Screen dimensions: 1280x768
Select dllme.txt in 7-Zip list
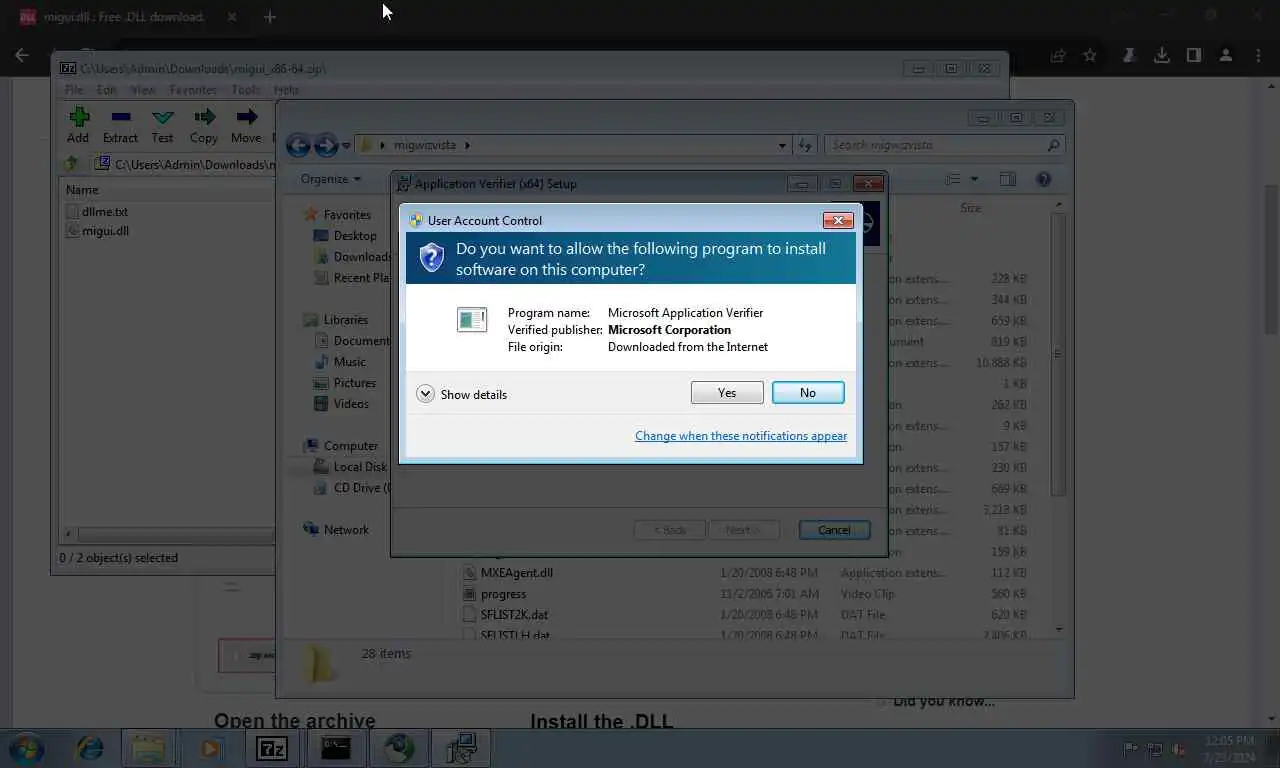coord(105,212)
